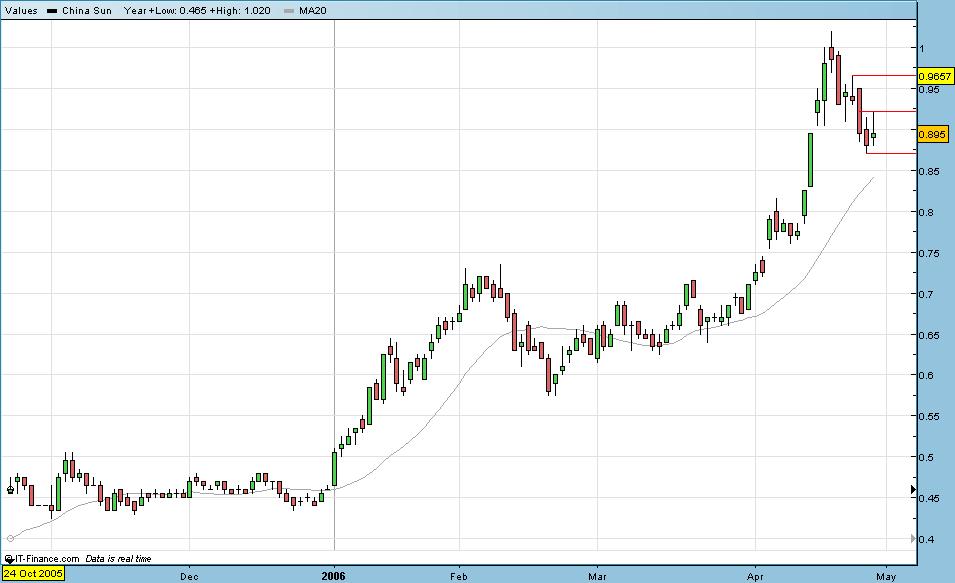Click the 'Values' label in the header
Screen dimensions: 955x583
(x=21, y=10)
